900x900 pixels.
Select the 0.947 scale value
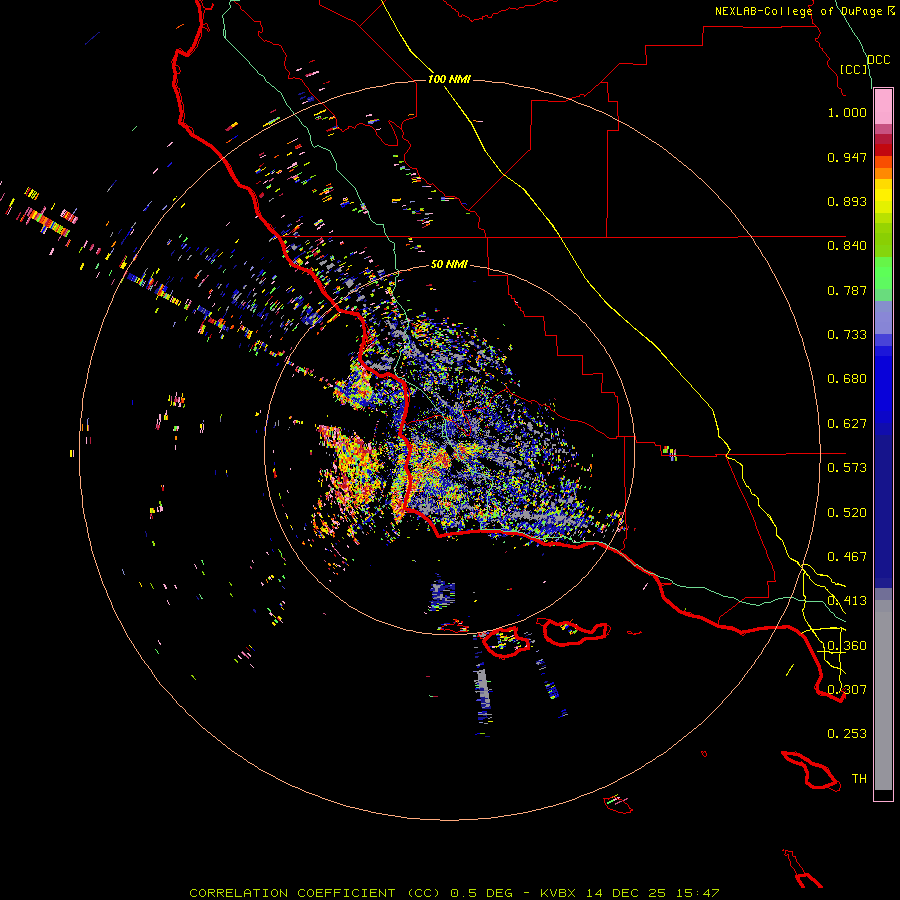pos(847,157)
